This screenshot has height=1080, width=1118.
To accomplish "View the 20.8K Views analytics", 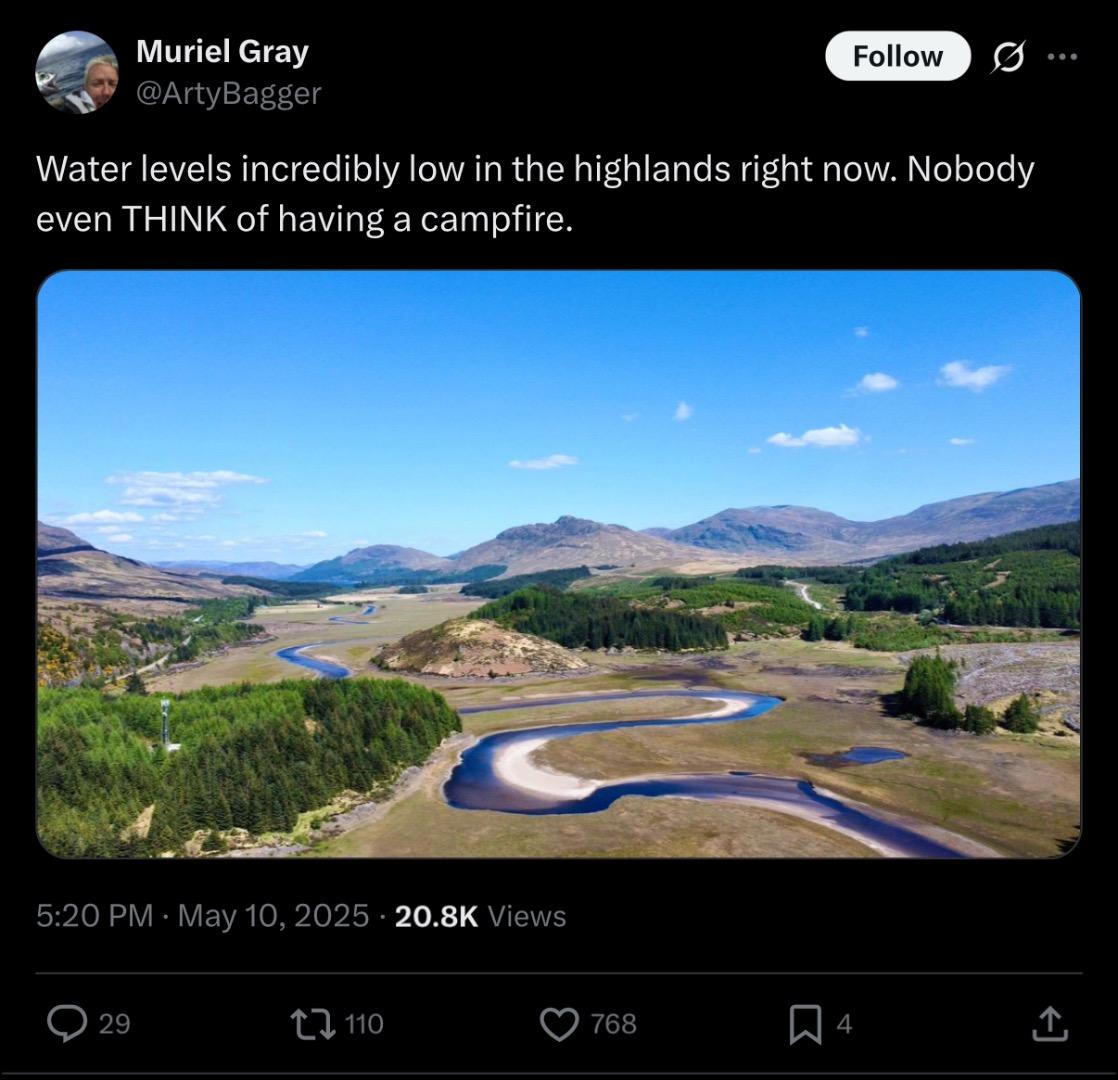I will tap(480, 915).
